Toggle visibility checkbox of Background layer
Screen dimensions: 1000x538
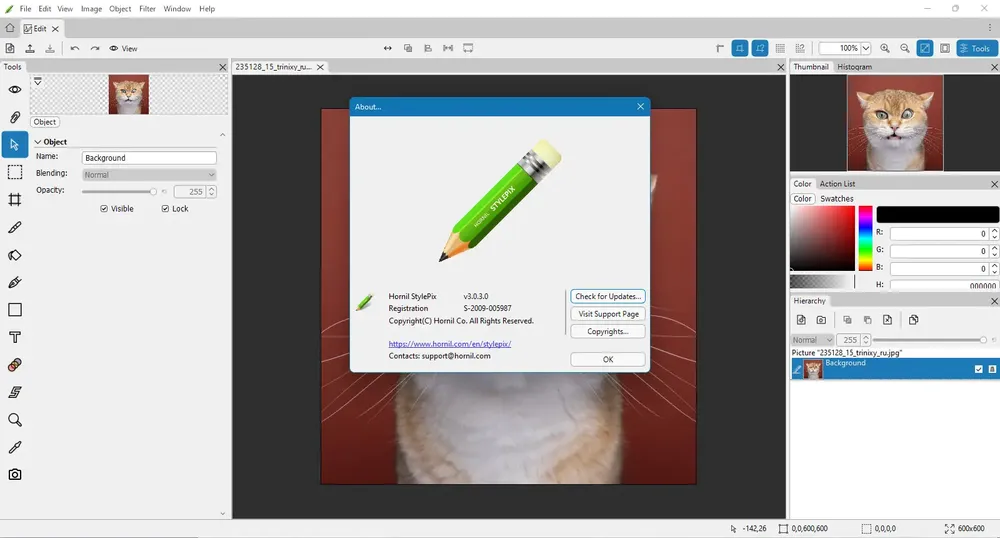[x=978, y=369]
